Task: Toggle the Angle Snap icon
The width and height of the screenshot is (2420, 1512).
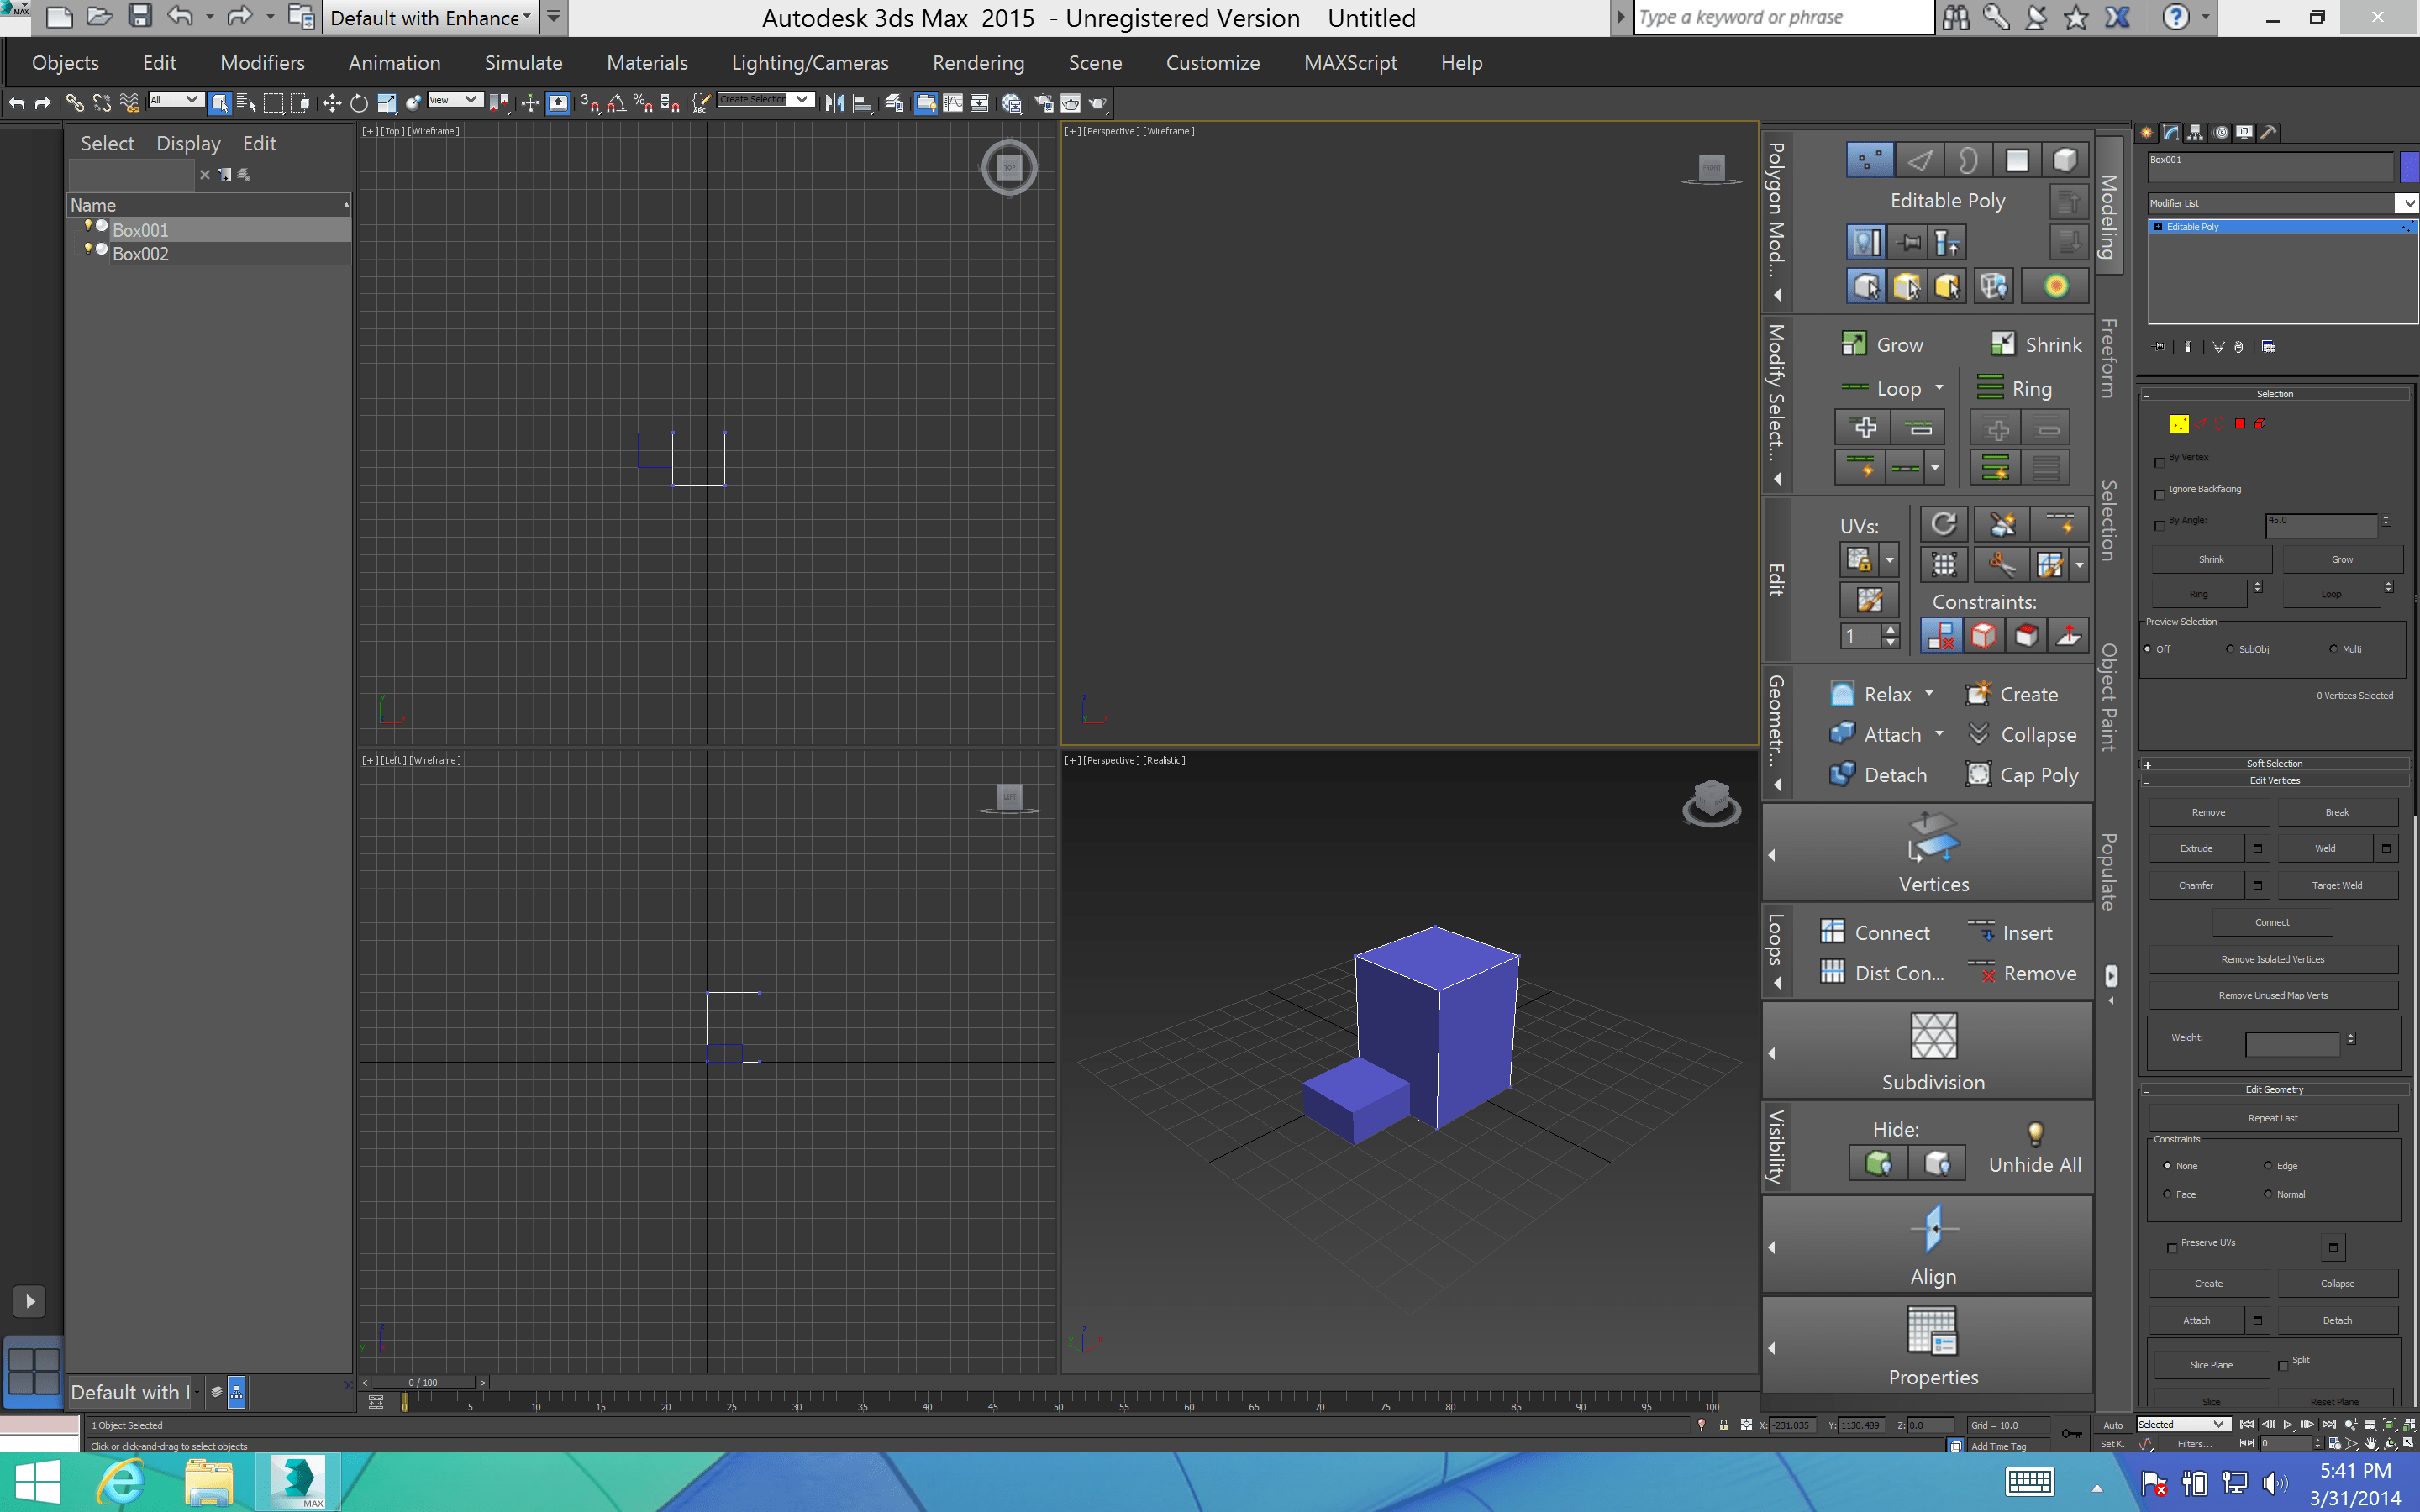Action: [616, 103]
